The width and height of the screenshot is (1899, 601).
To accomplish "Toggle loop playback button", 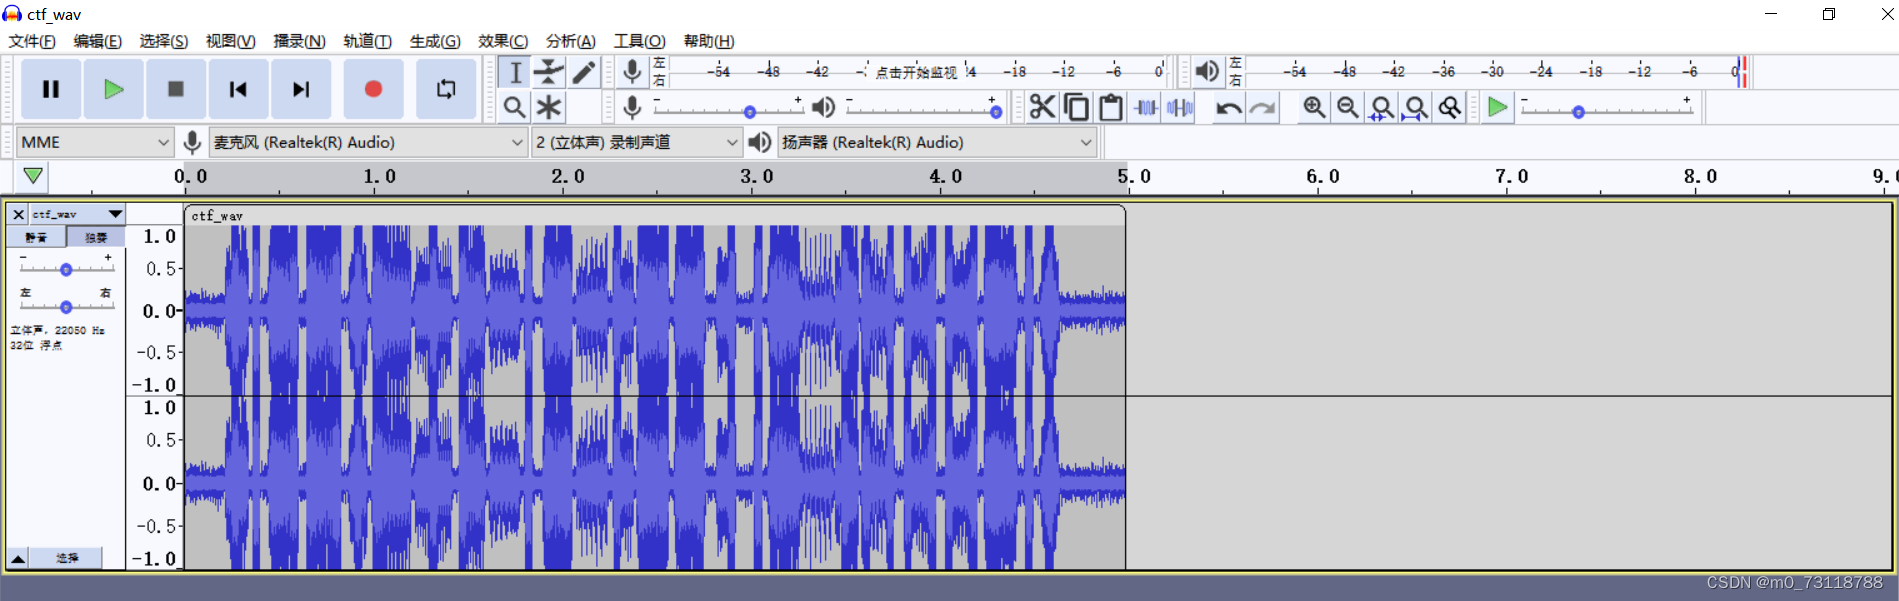I will (446, 89).
